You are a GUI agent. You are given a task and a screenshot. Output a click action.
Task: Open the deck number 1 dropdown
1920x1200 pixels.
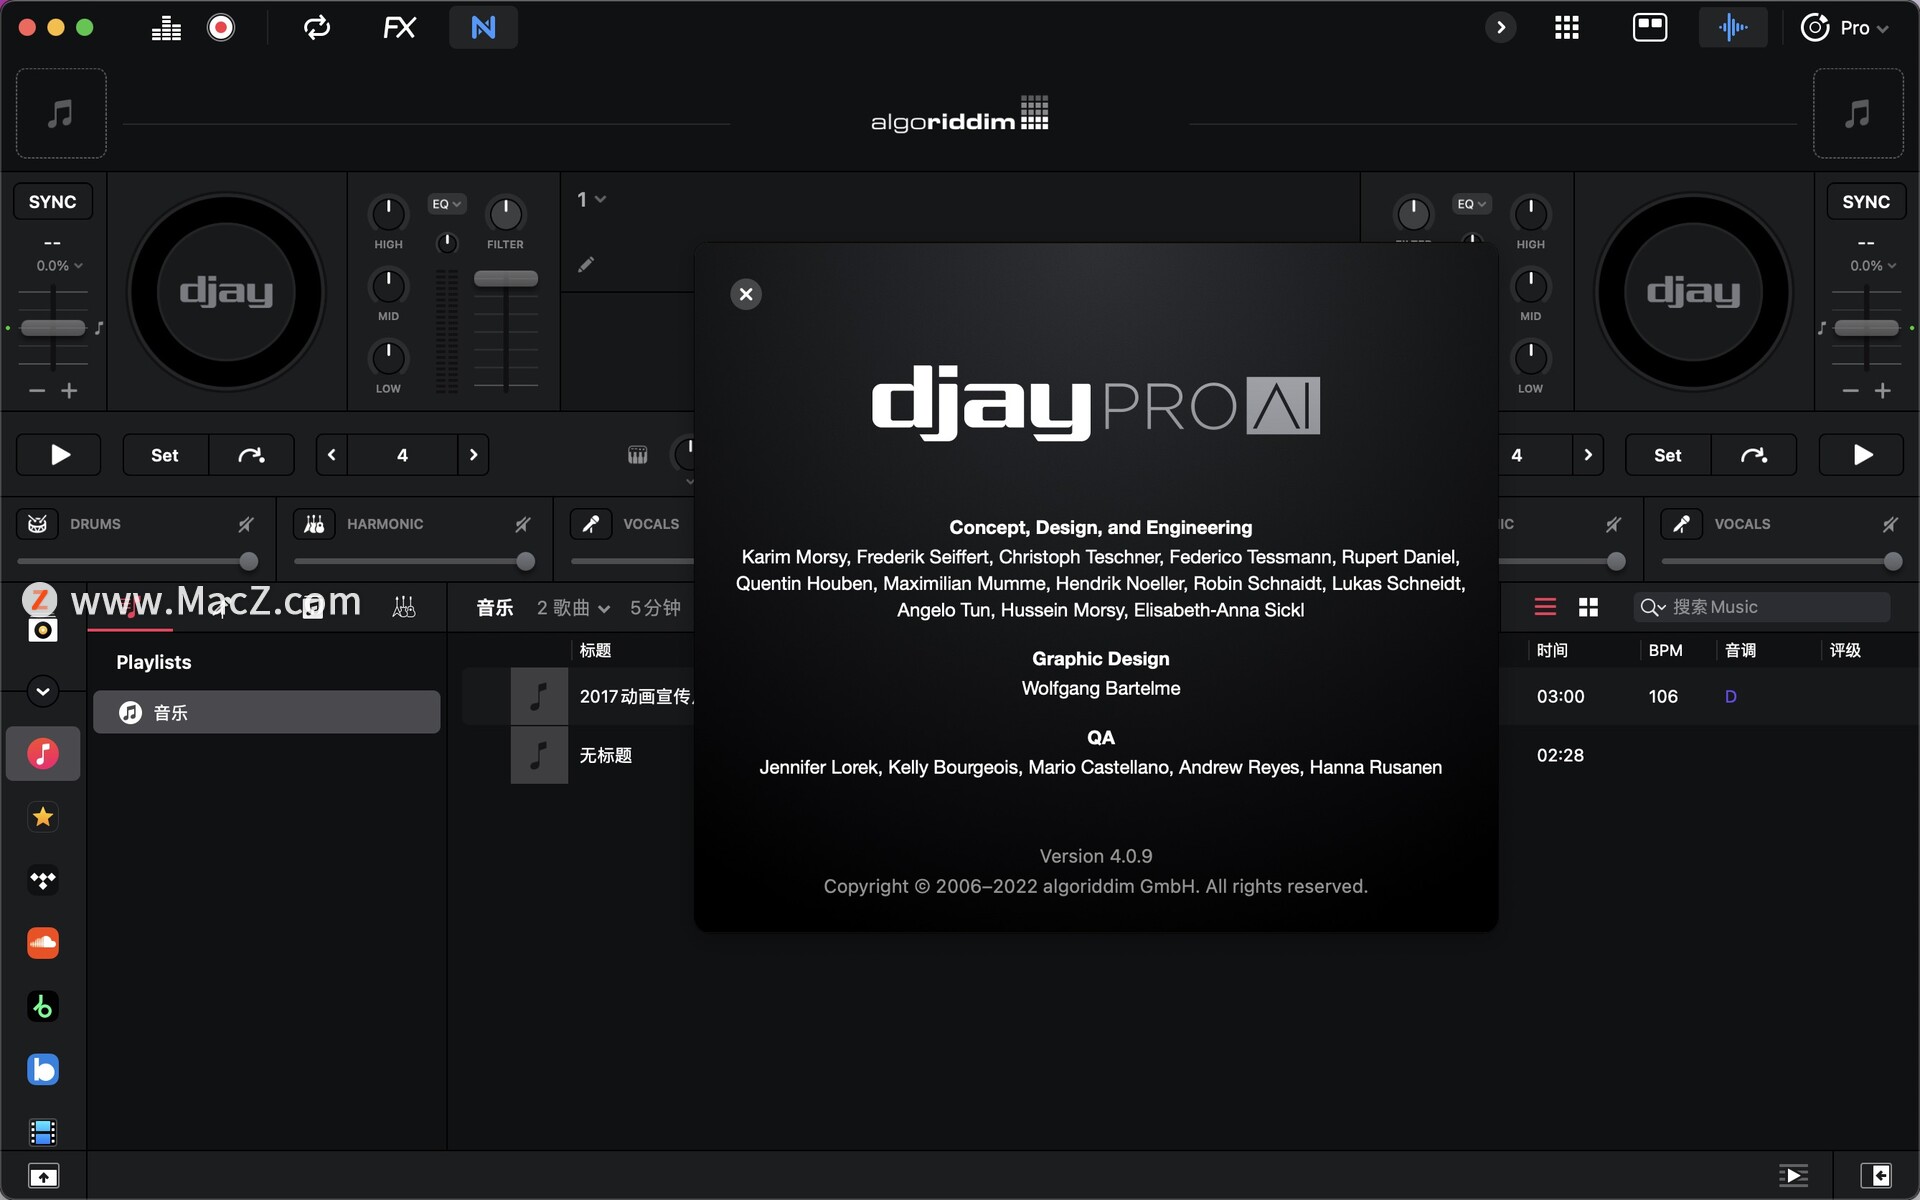[591, 200]
